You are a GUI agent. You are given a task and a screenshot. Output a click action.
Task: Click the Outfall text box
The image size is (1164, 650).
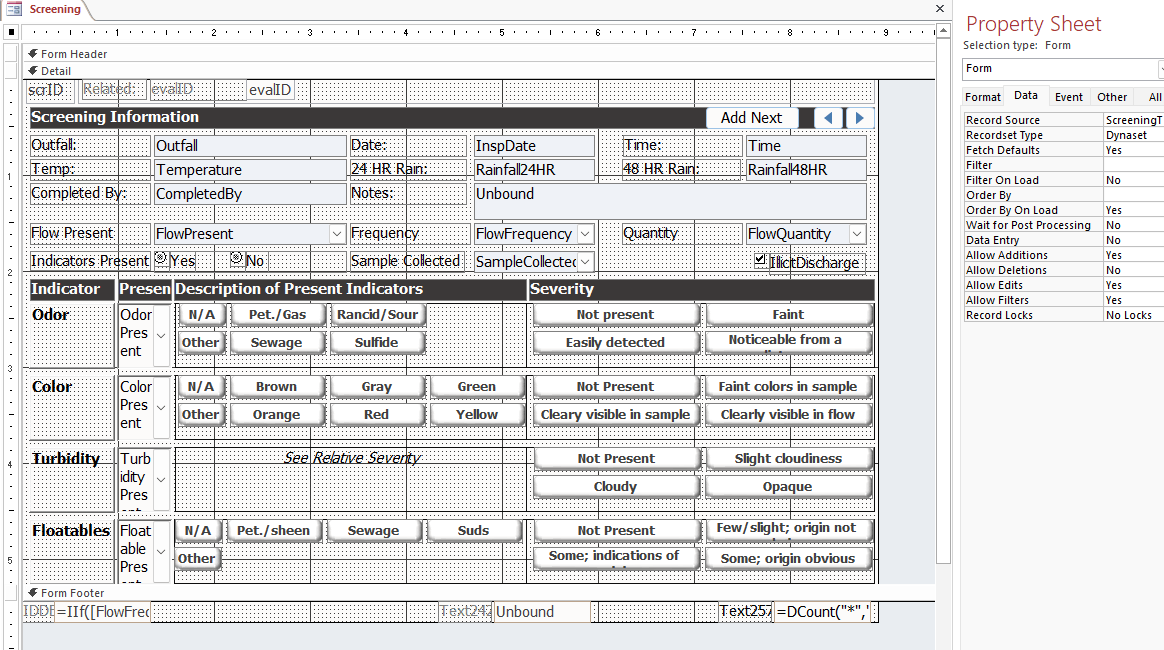[x=250, y=145]
